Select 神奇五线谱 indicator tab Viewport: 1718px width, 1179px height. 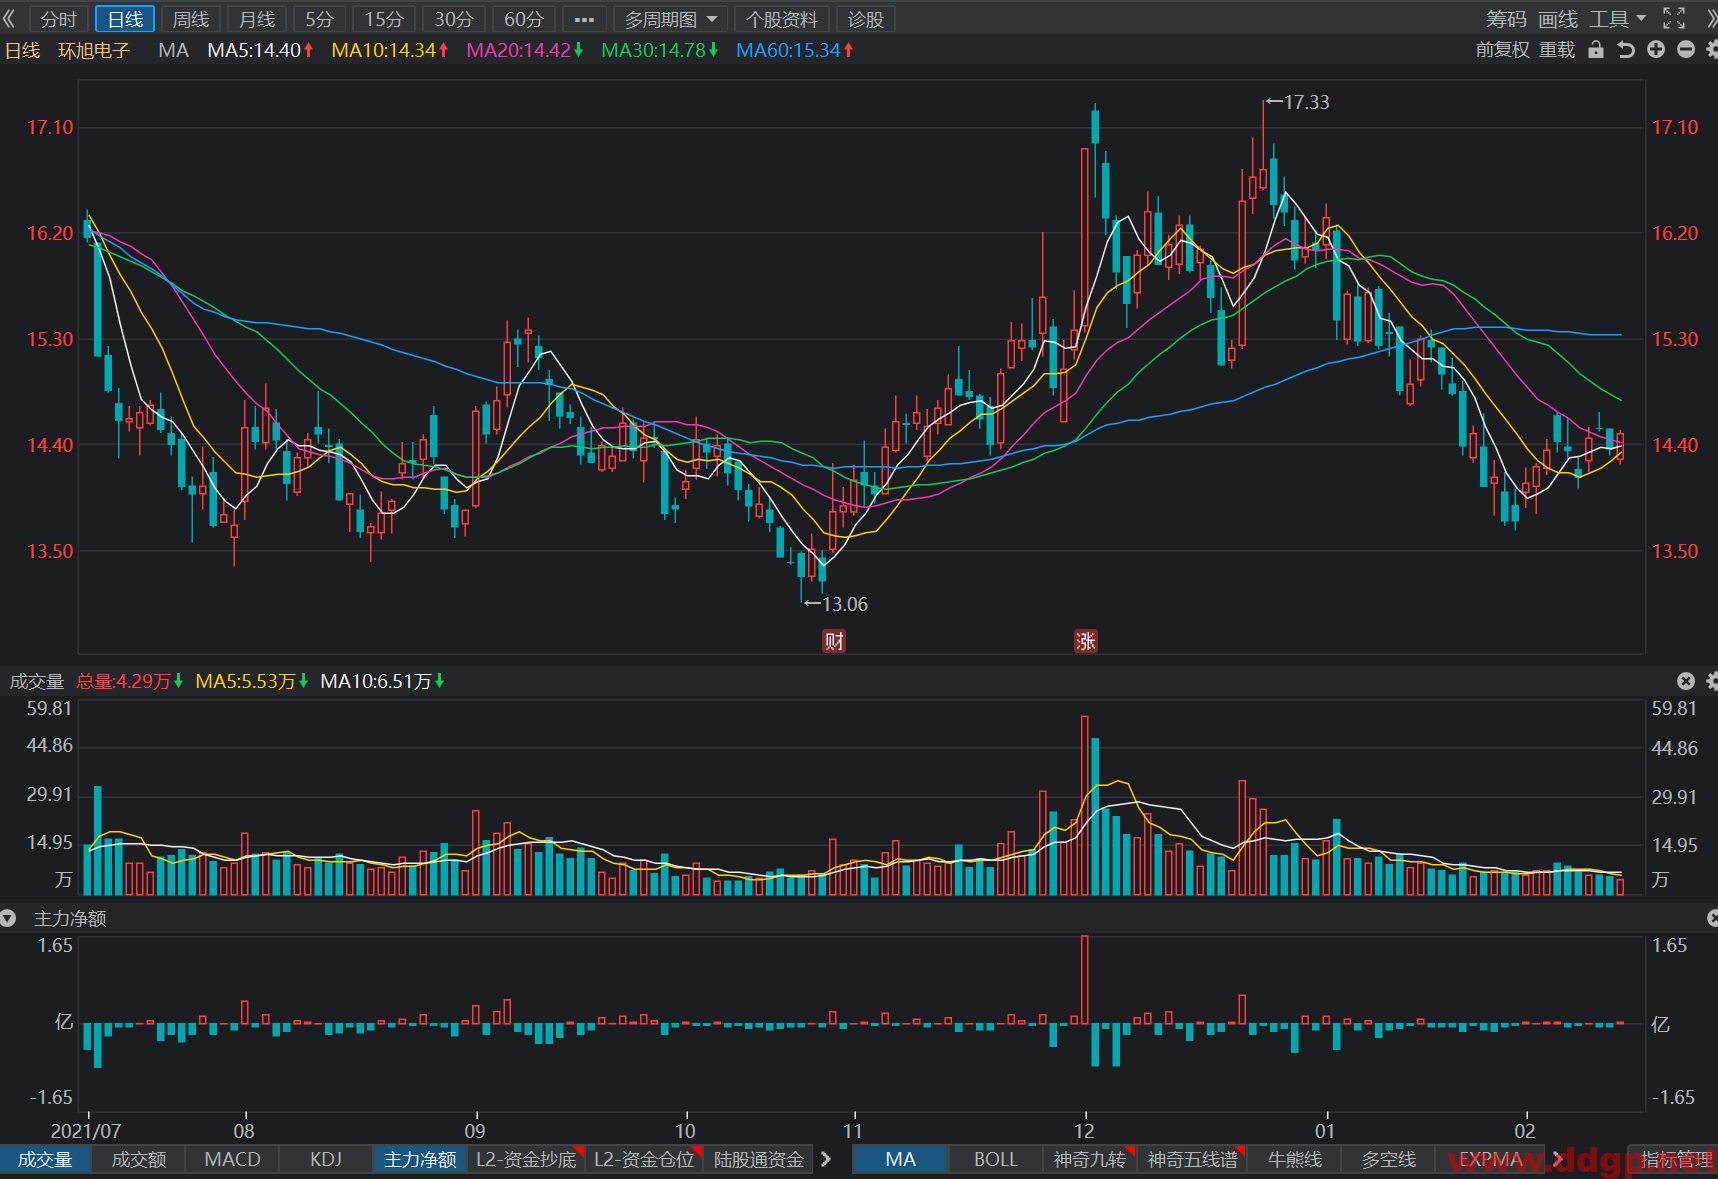pyautogui.click(x=1192, y=1159)
